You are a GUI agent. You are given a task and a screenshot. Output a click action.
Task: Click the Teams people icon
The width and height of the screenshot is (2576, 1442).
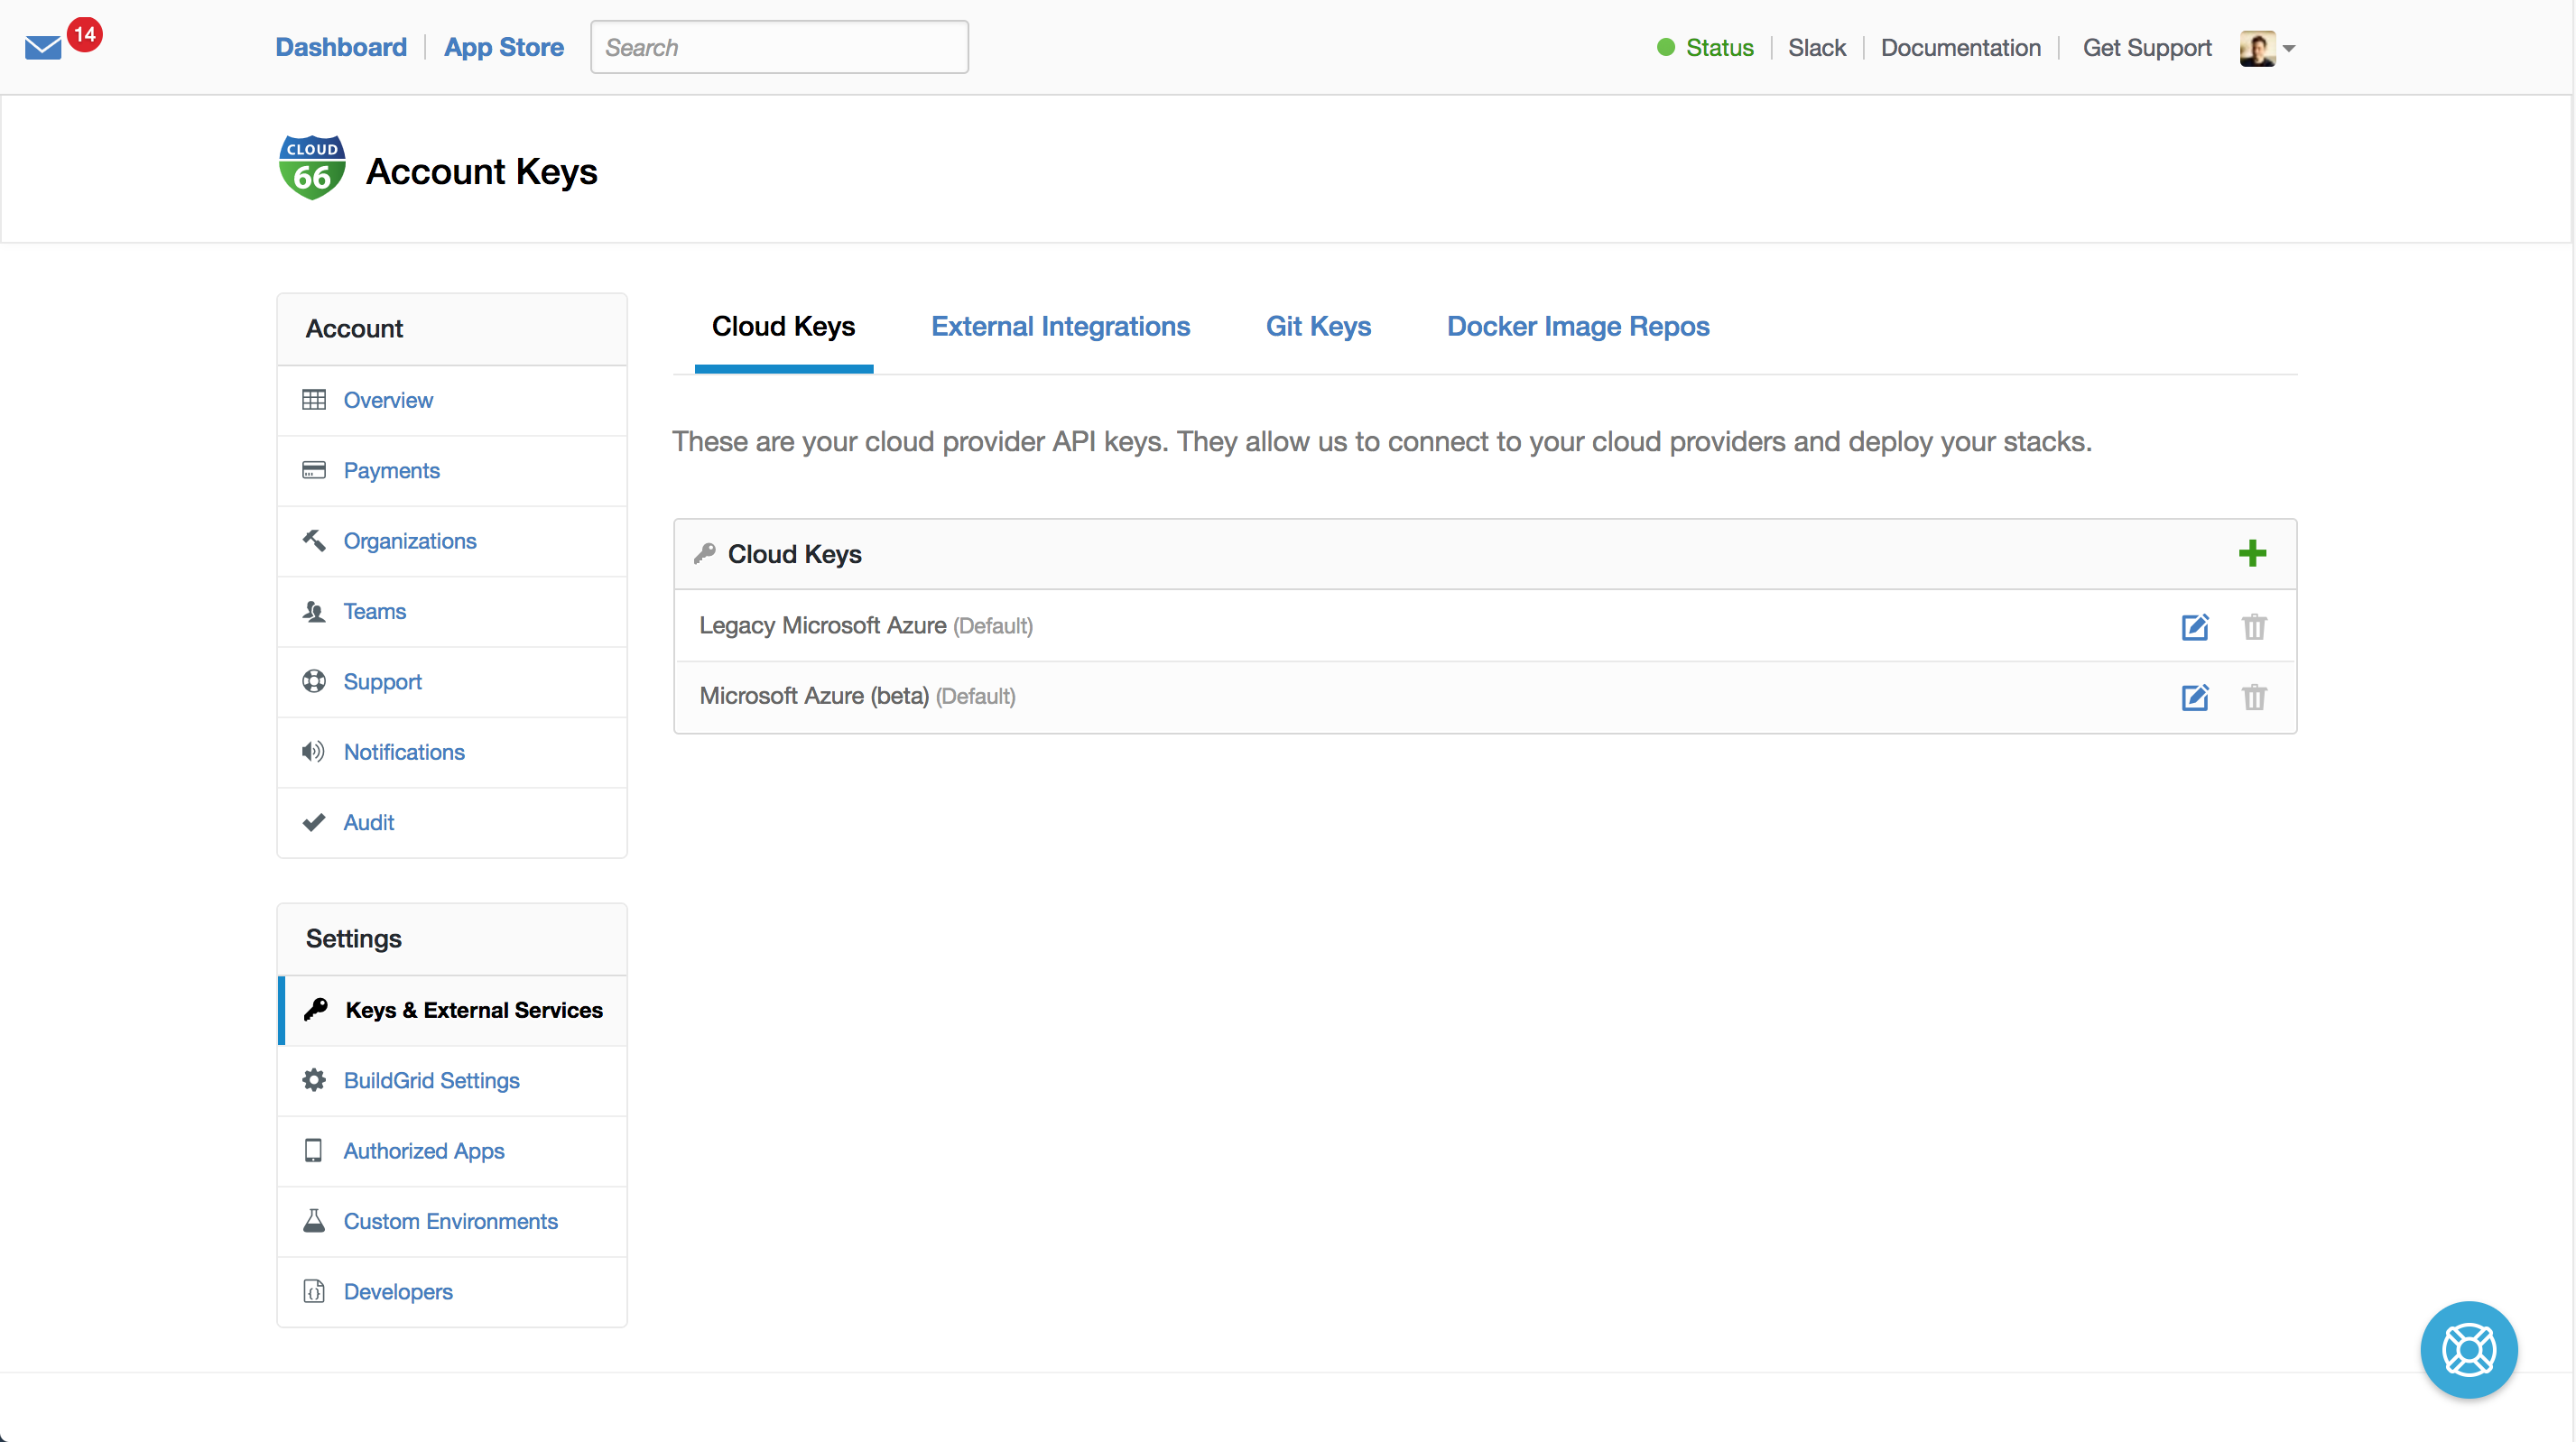[x=314, y=611]
